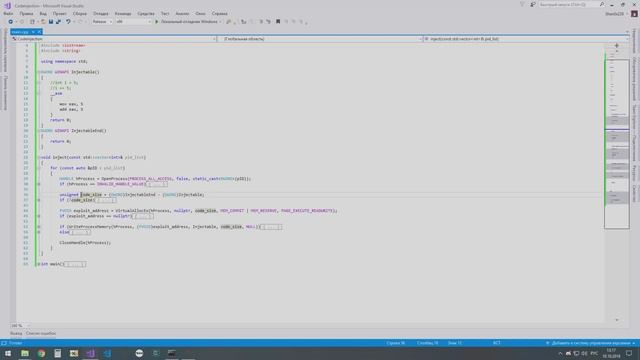Image resolution: width=640 pixels, height=360 pixels.
Task: Click the code map scrollbar preview
Action: (617, 144)
